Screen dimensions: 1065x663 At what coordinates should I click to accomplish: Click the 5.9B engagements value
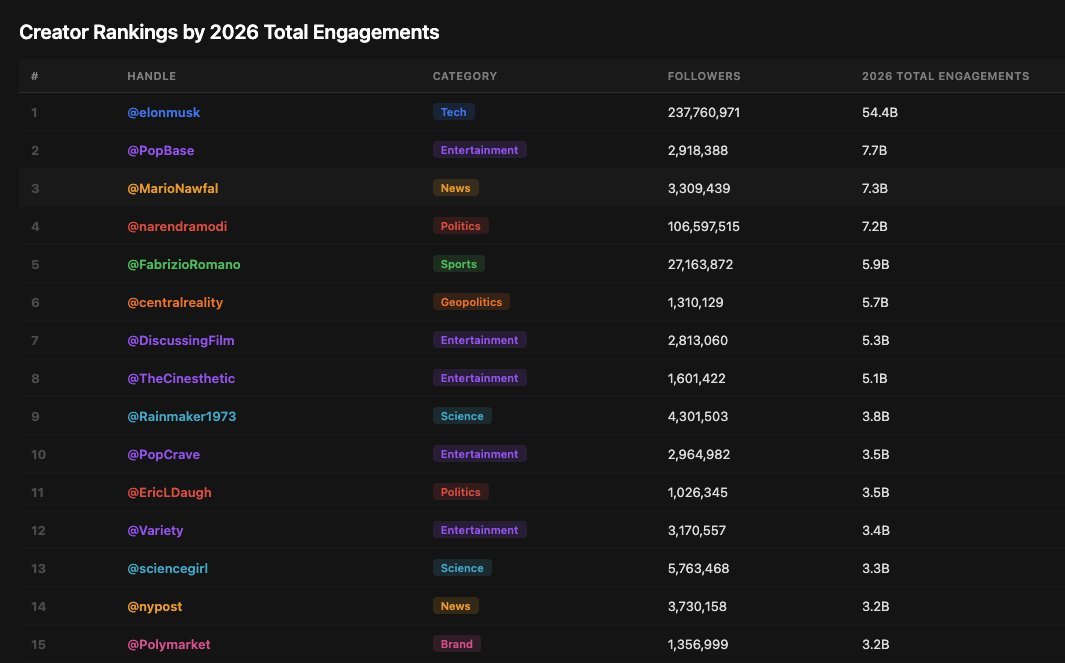(x=876, y=265)
